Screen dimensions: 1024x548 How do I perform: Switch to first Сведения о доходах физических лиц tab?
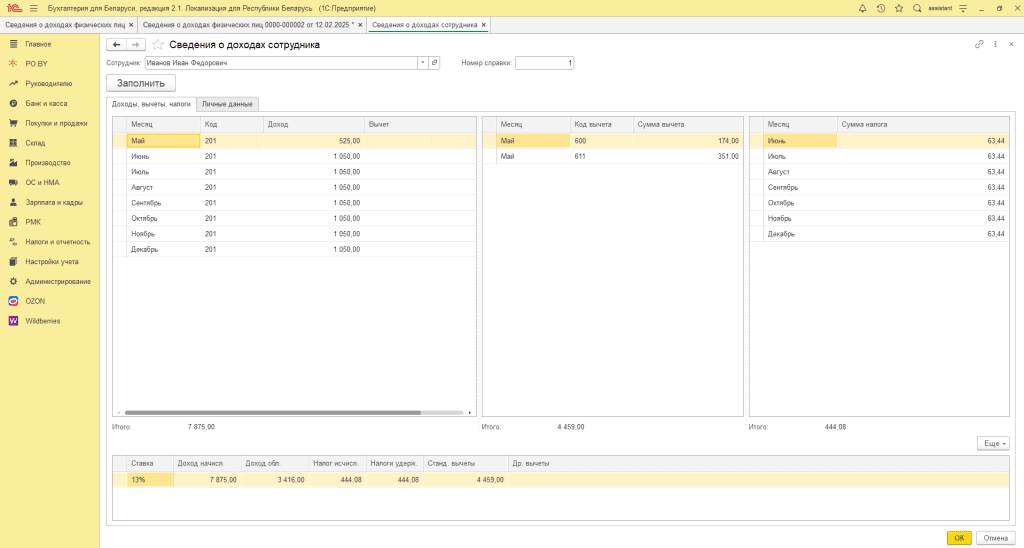65,25
